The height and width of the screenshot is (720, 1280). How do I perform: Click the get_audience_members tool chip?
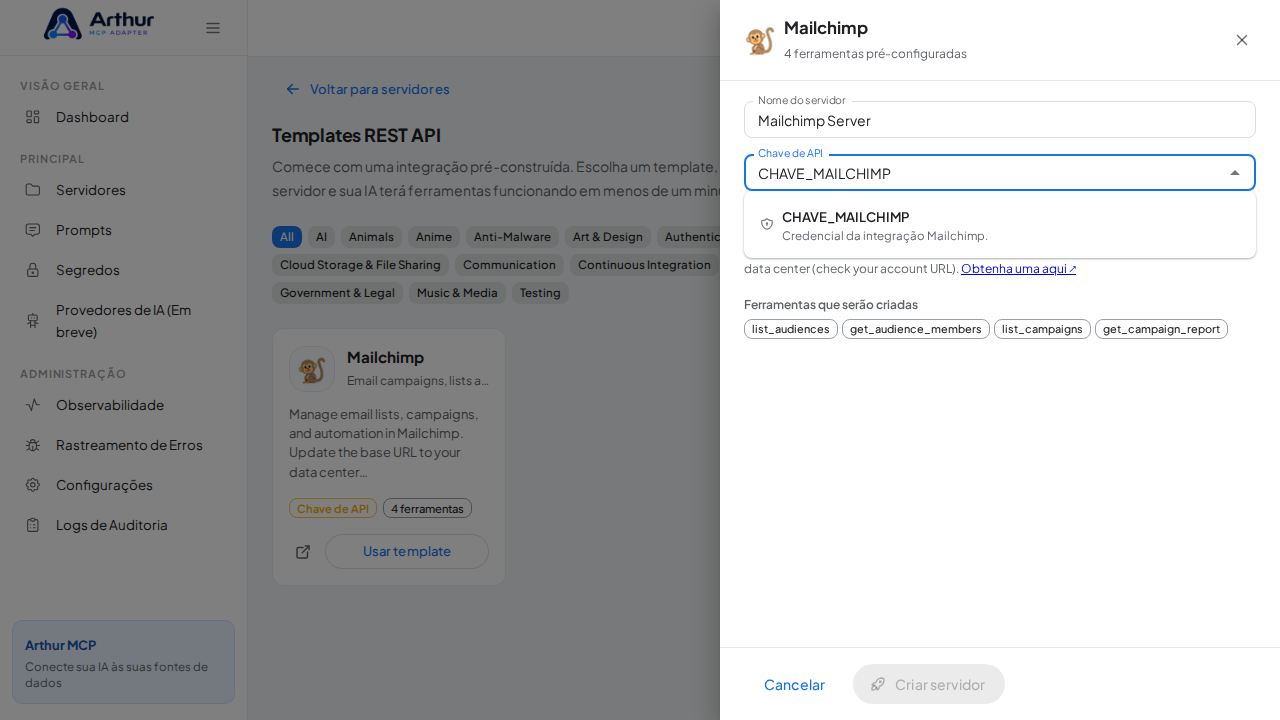tap(916, 329)
